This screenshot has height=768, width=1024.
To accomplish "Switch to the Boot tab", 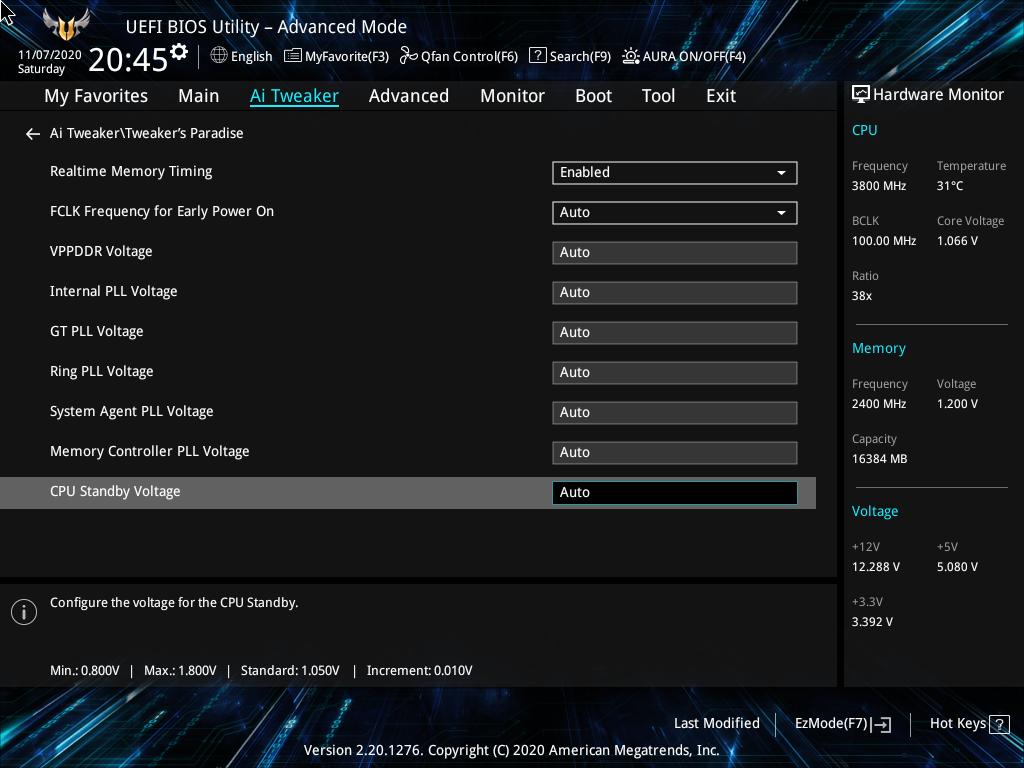I will [594, 96].
